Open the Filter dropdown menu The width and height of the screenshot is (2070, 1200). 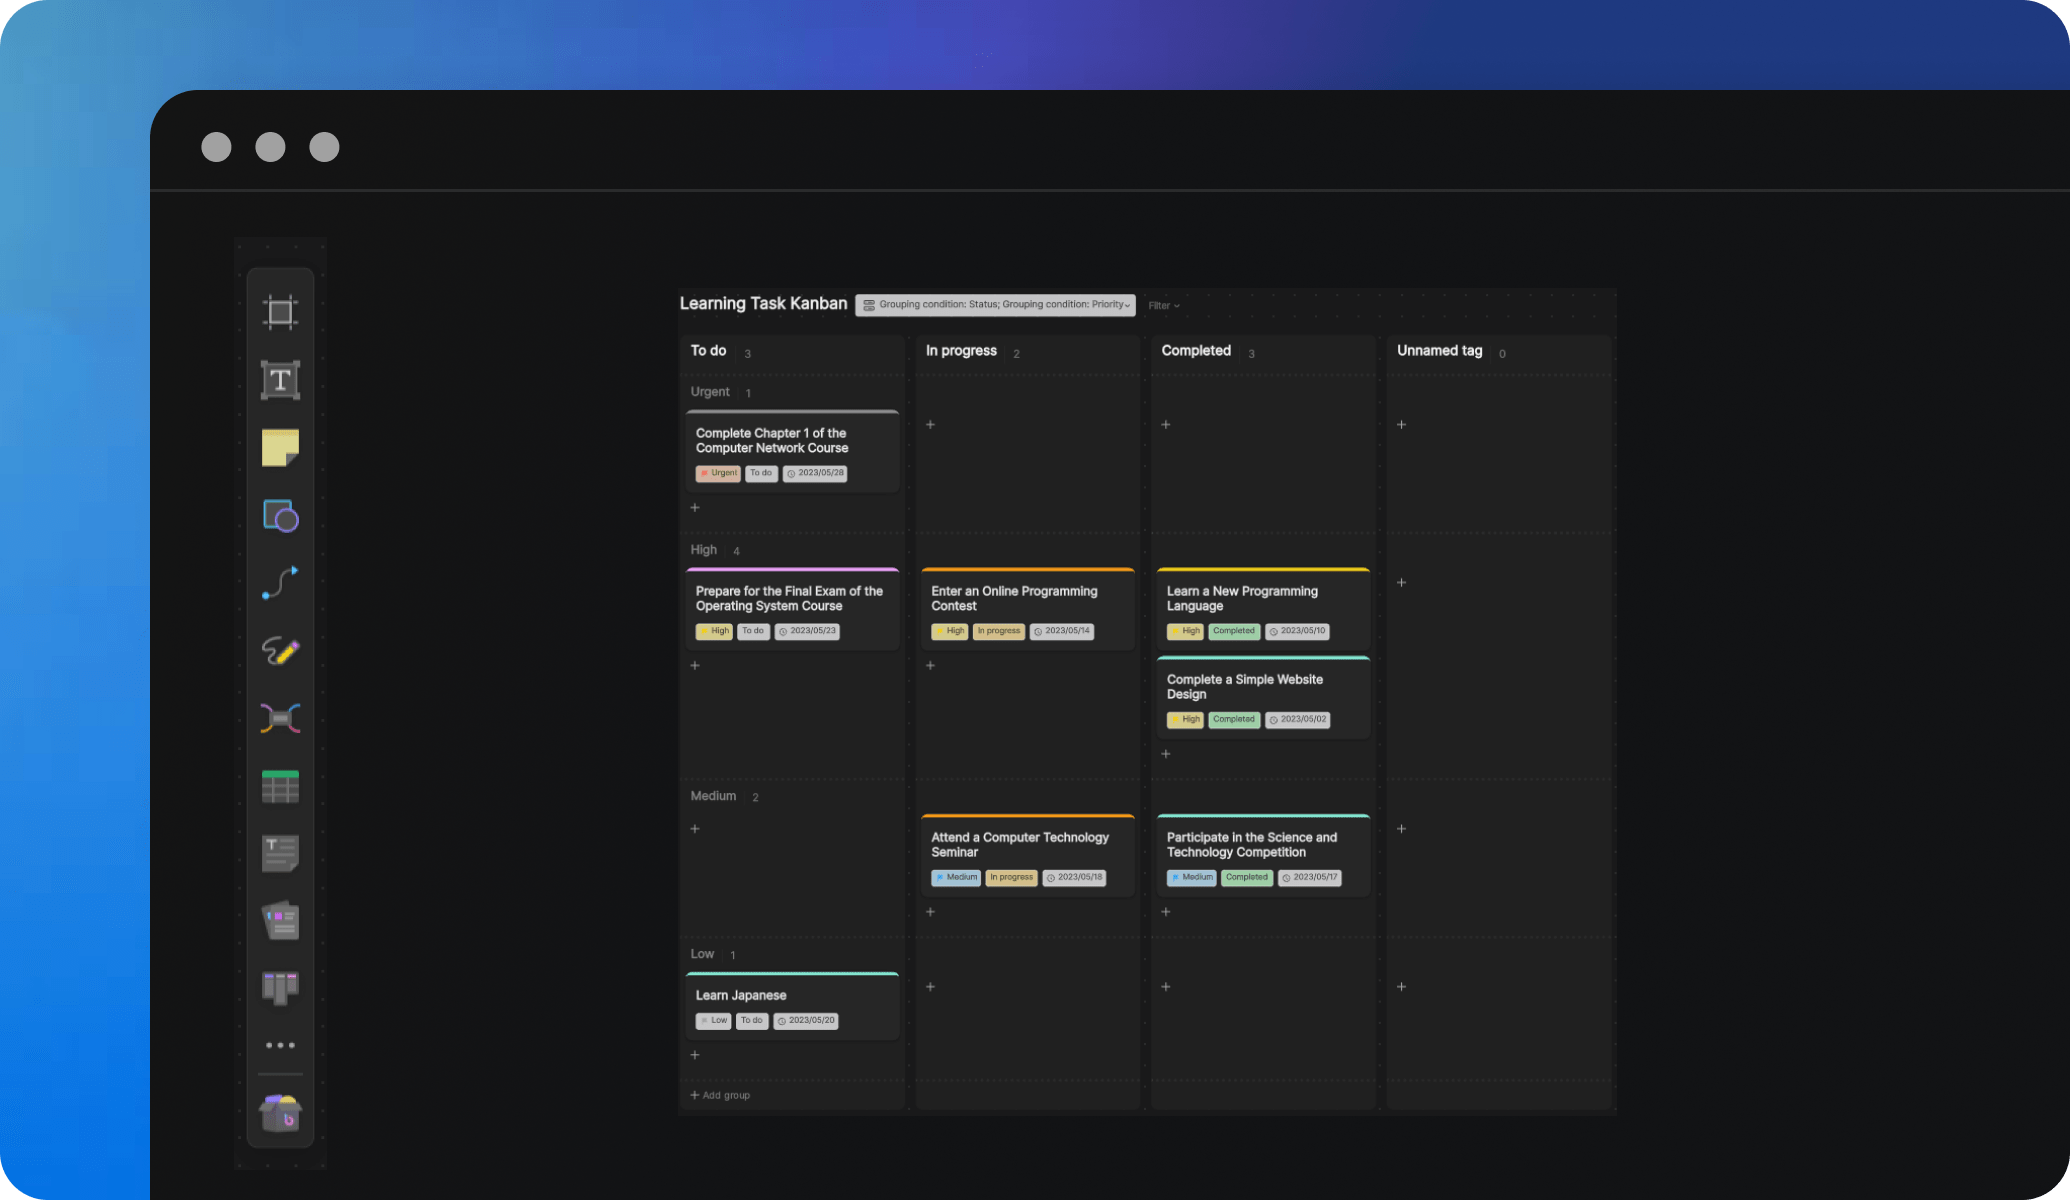click(1161, 304)
